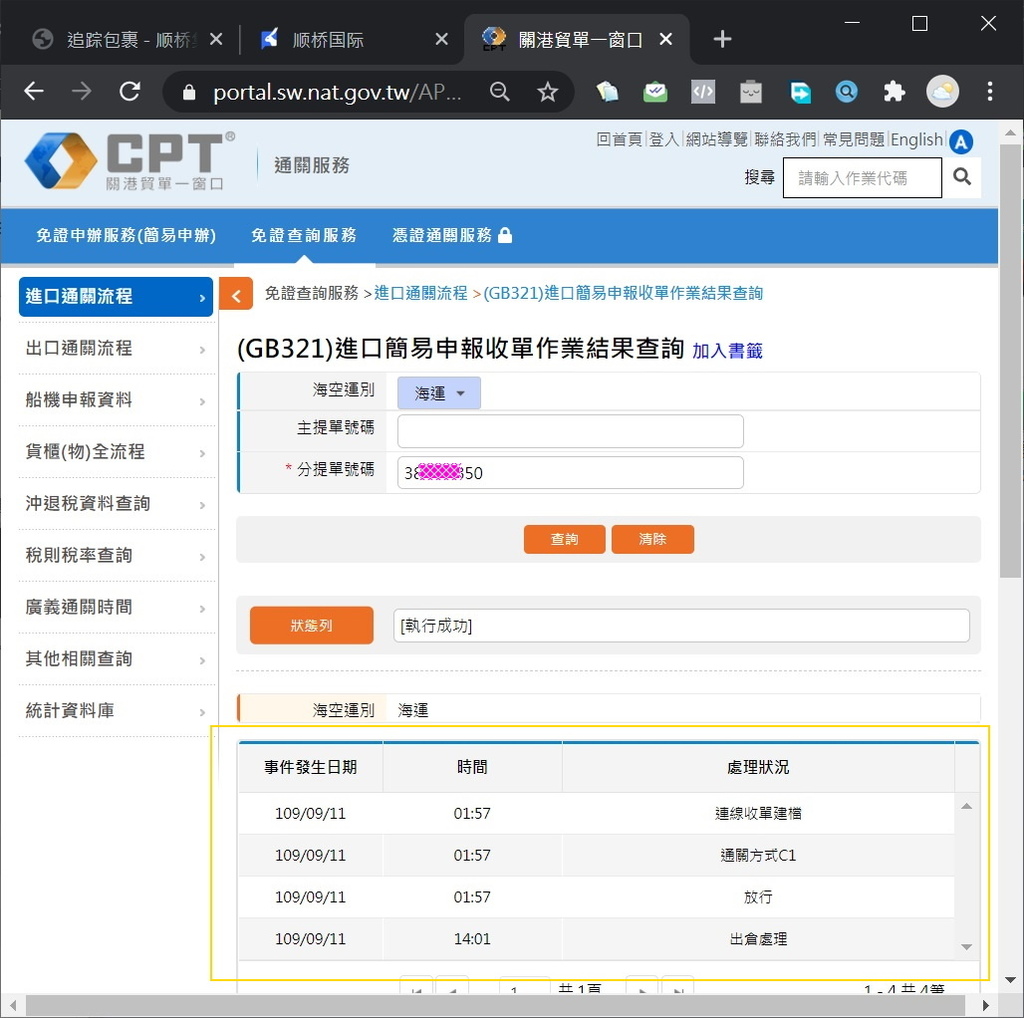The image size is (1024, 1018).
Task: Open the browser extensions puzzle icon
Action: point(893,91)
